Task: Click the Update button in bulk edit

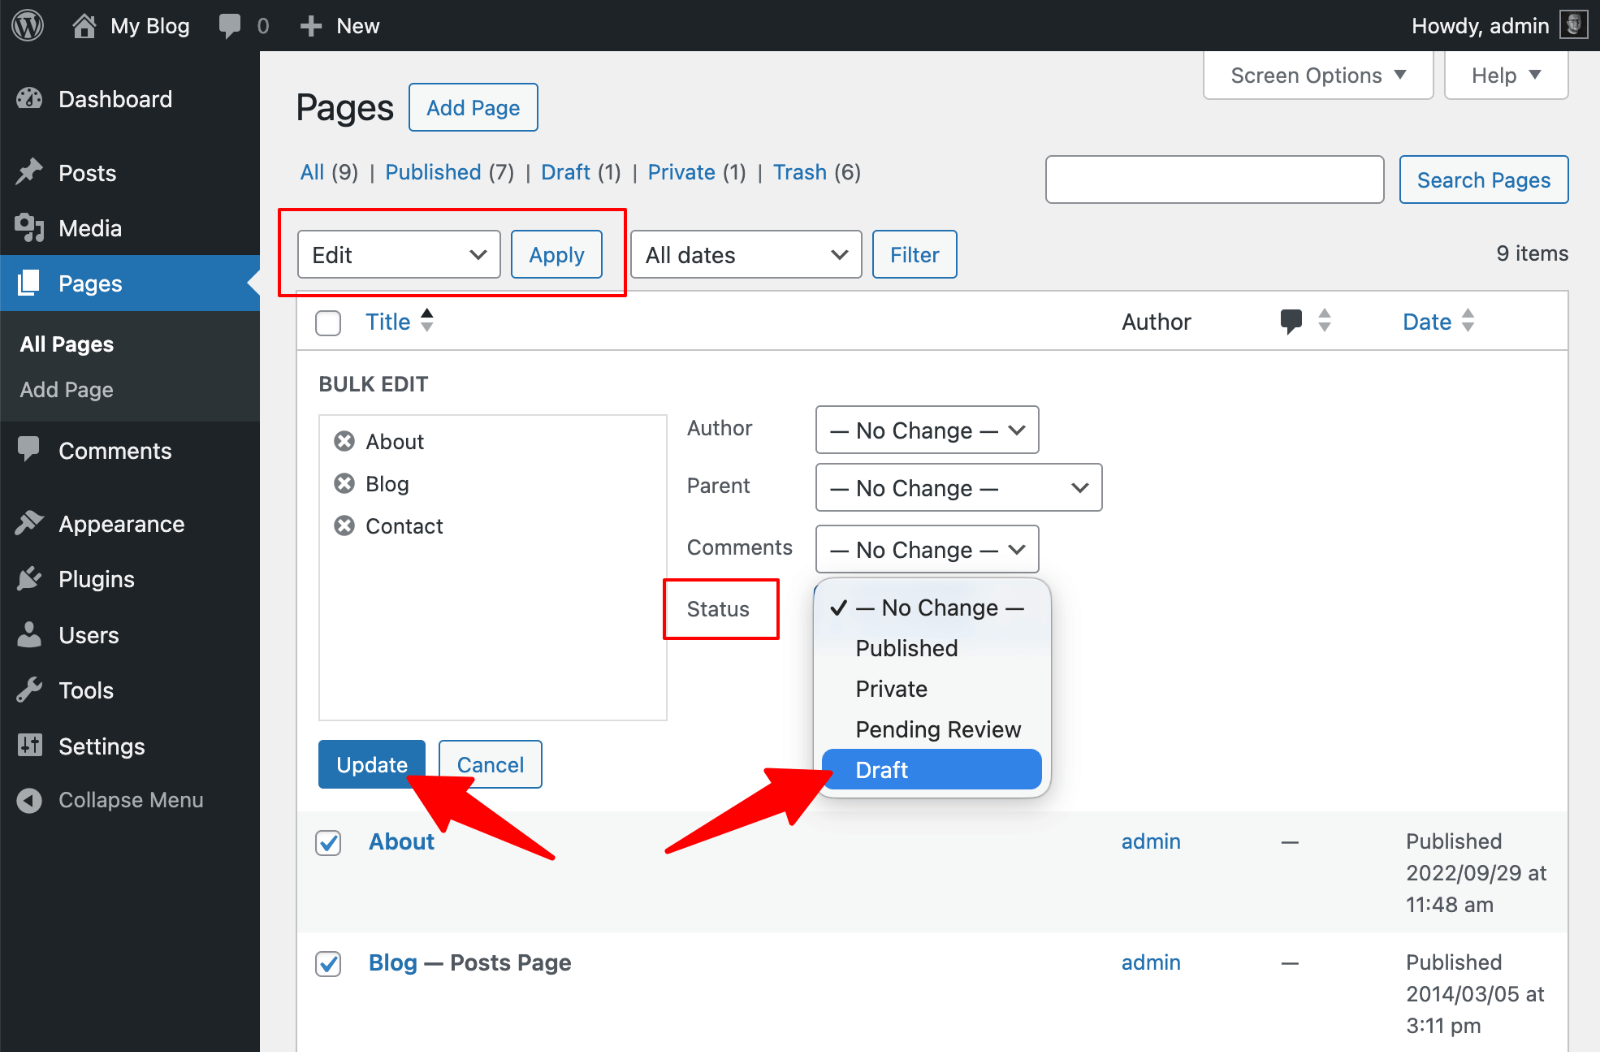Action: pyautogui.click(x=371, y=764)
